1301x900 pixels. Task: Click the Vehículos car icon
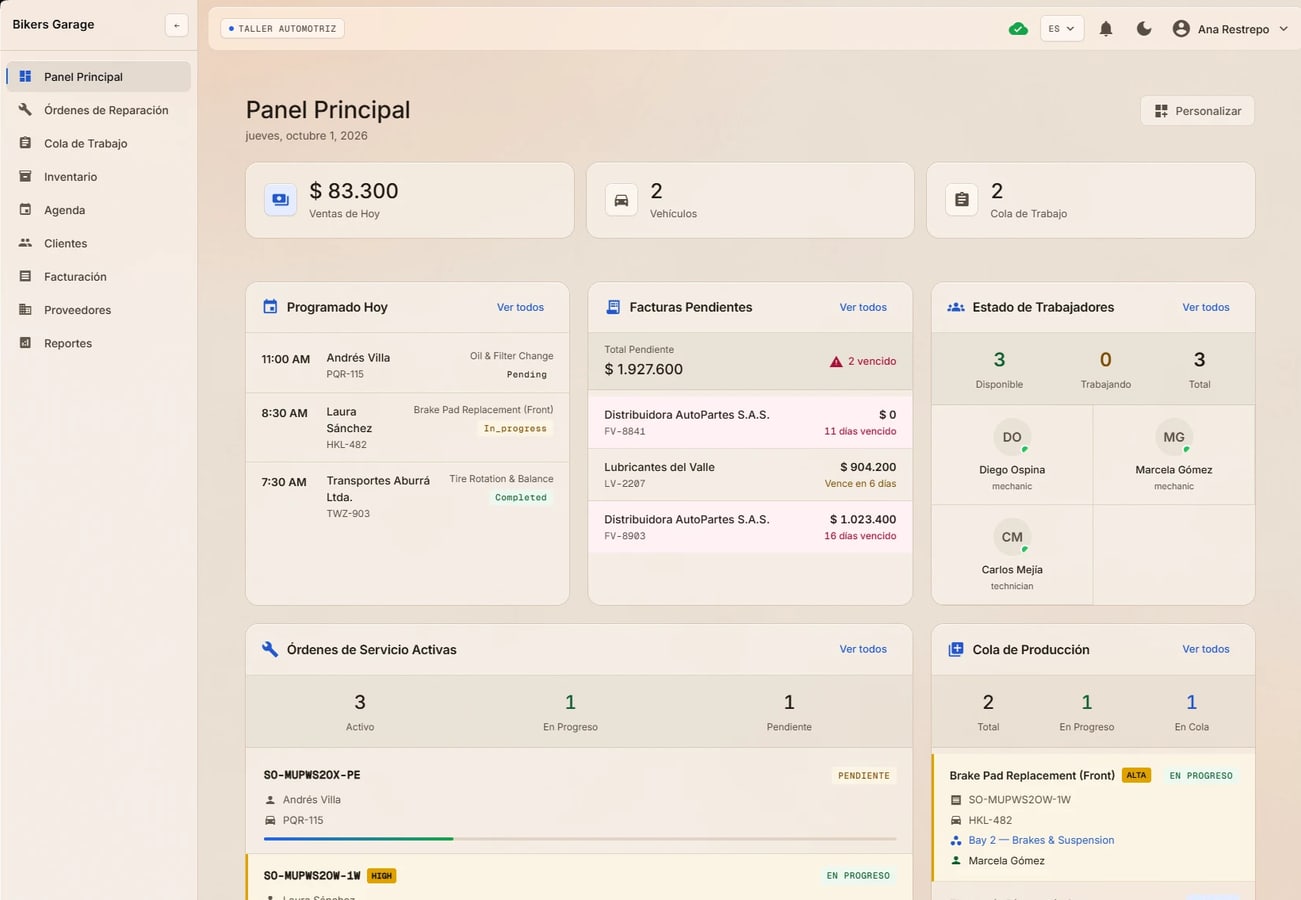coord(621,200)
